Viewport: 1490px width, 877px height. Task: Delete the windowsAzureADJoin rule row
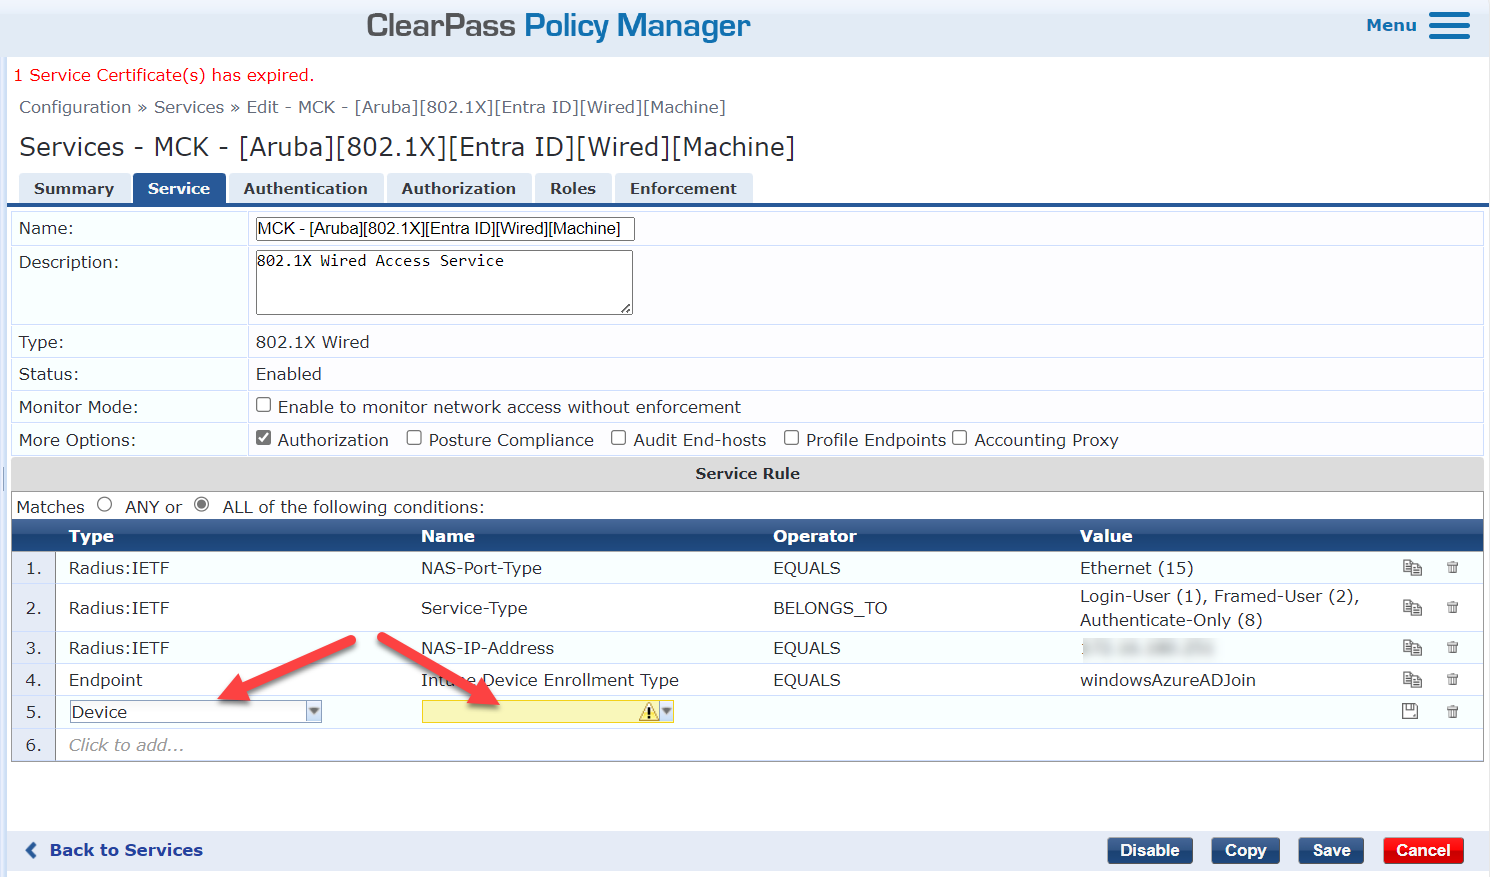(x=1452, y=680)
